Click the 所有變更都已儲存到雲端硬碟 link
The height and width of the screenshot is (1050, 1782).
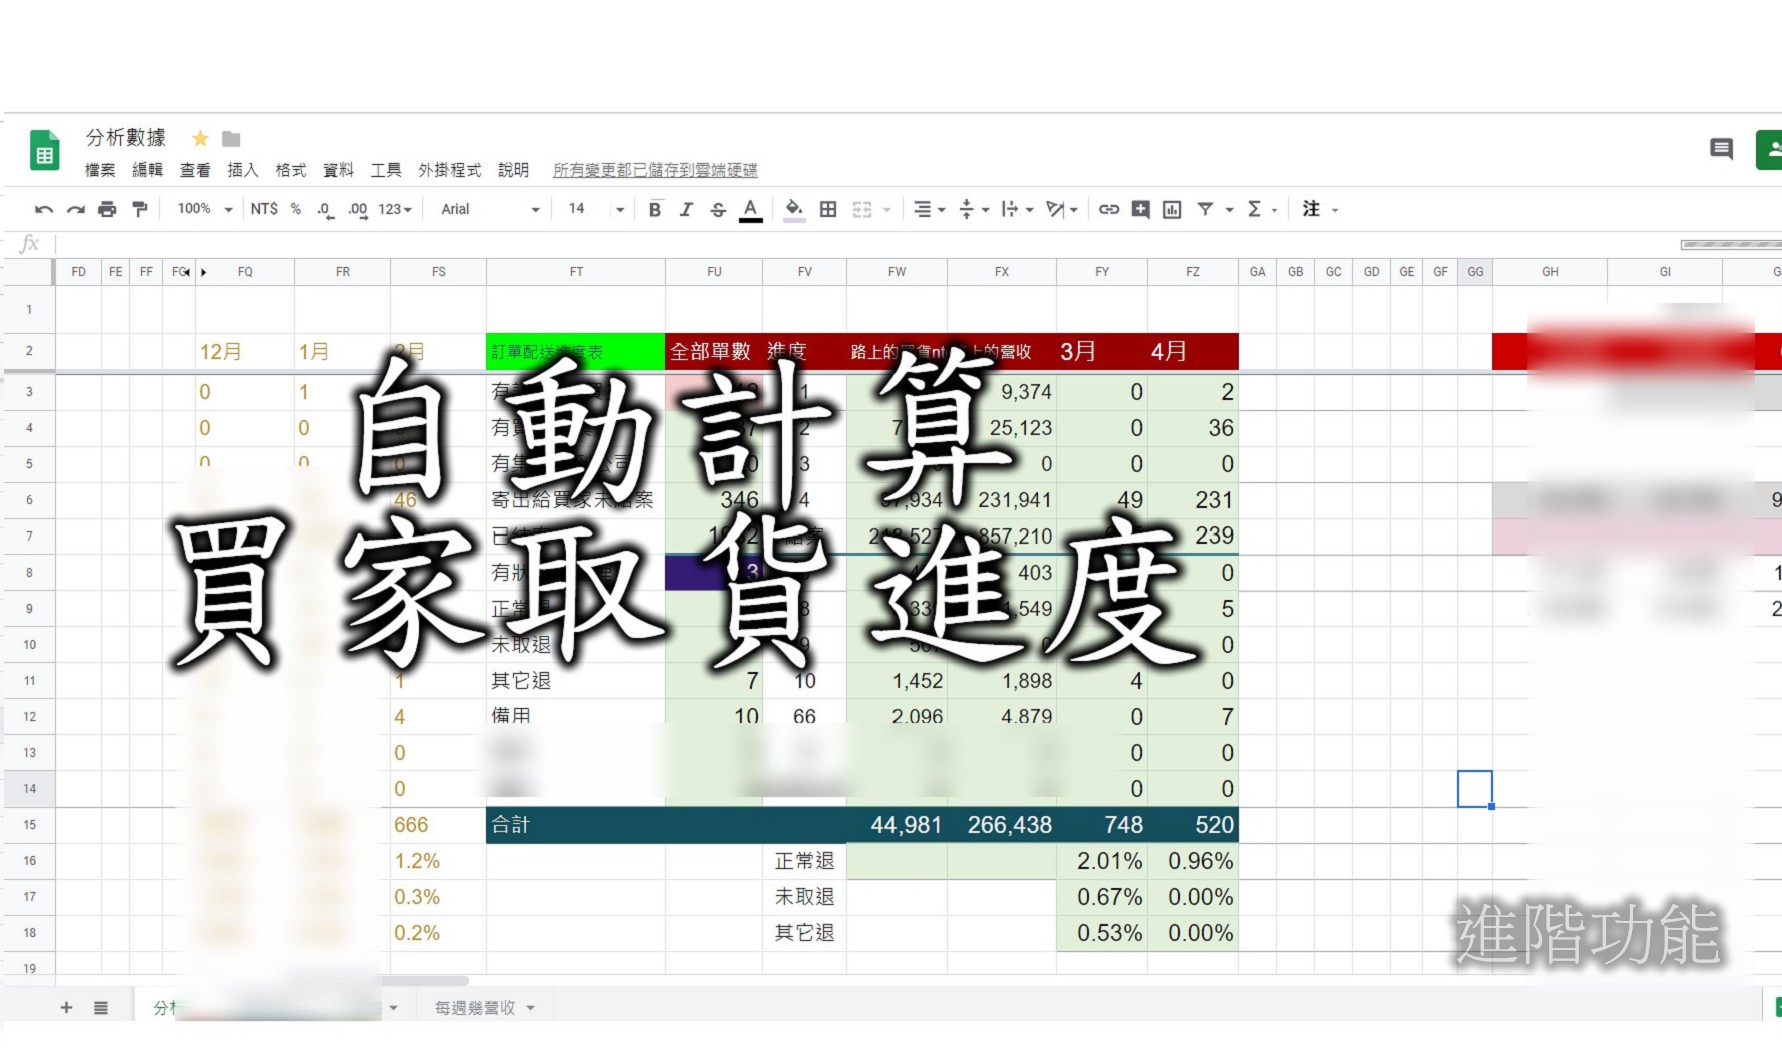coord(655,170)
